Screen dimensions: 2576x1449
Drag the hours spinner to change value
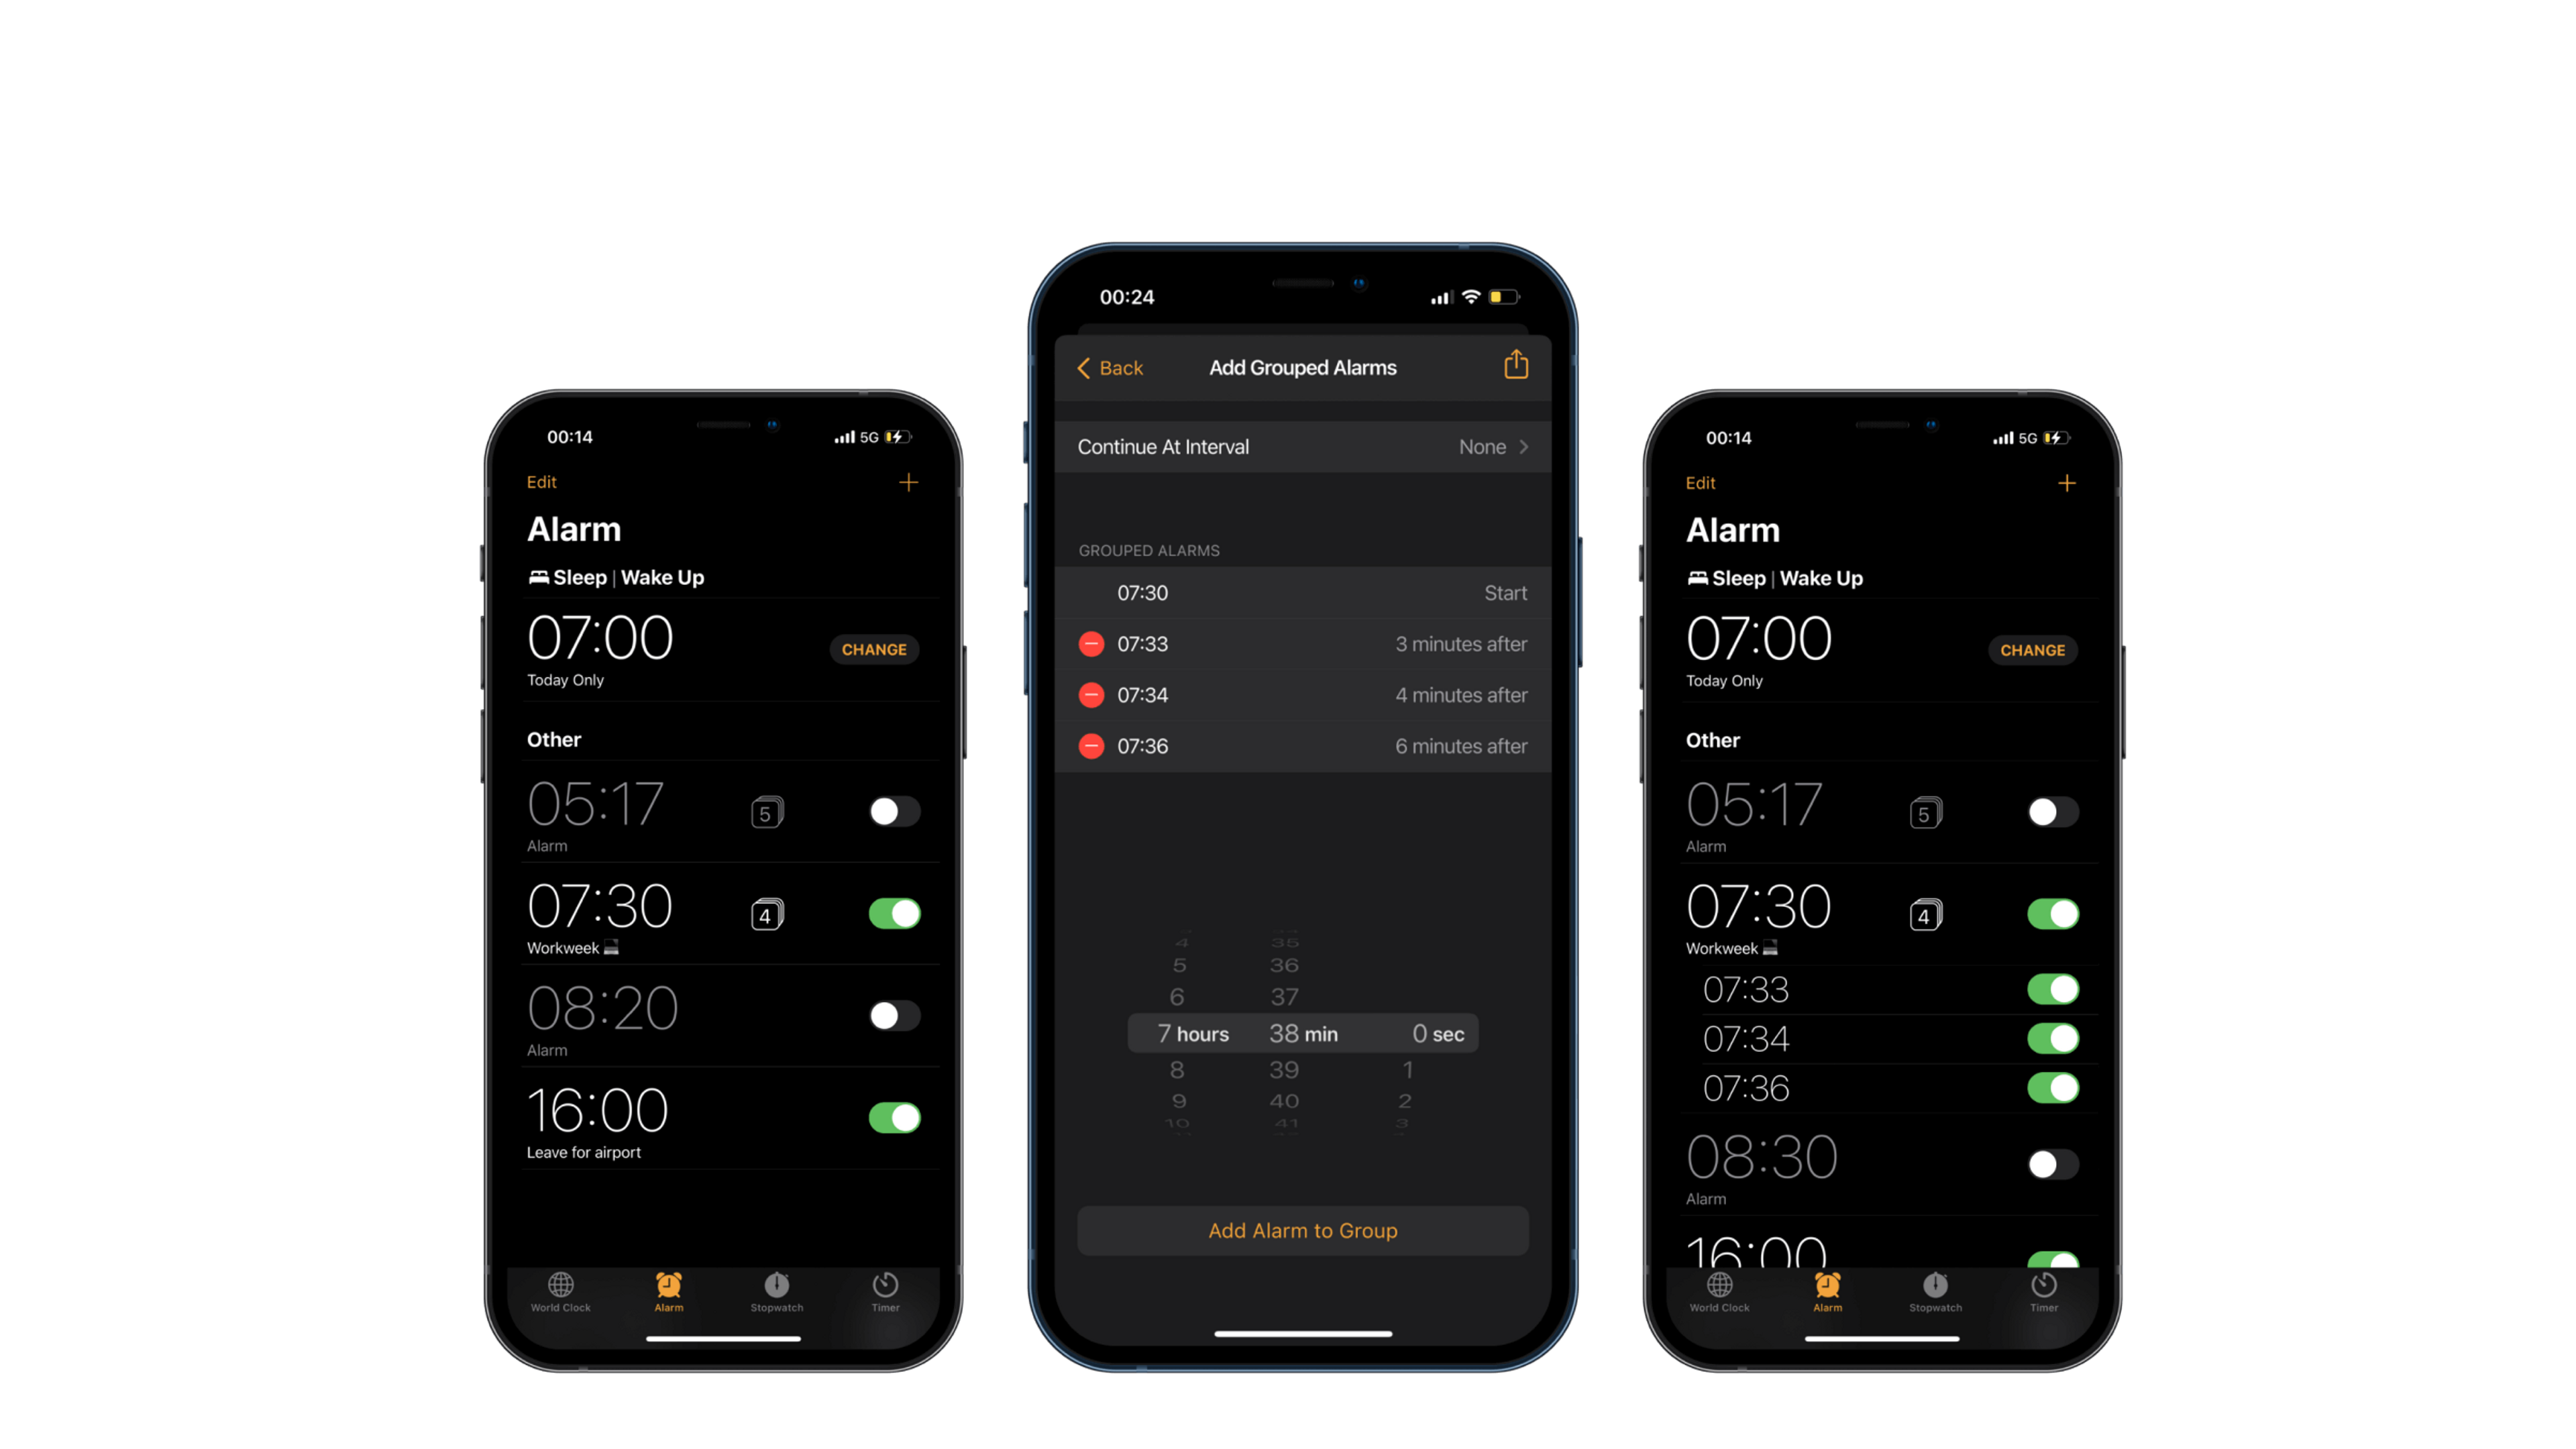click(1177, 1033)
